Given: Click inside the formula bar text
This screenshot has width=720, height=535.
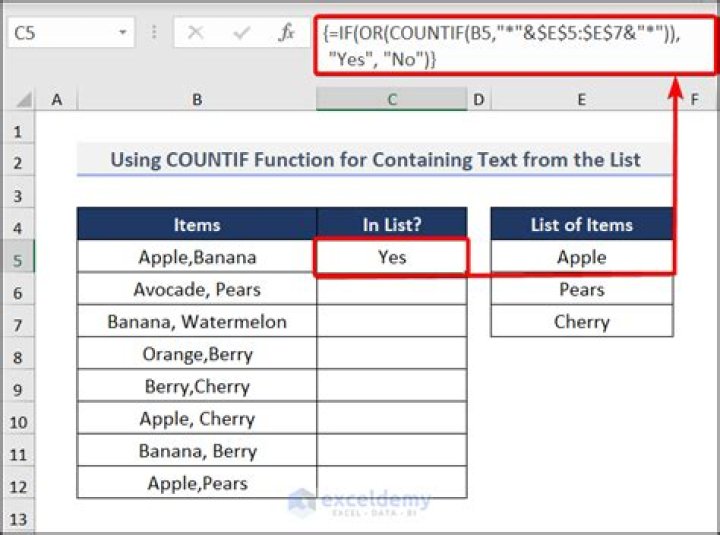Looking at the screenshot, I should (514, 46).
